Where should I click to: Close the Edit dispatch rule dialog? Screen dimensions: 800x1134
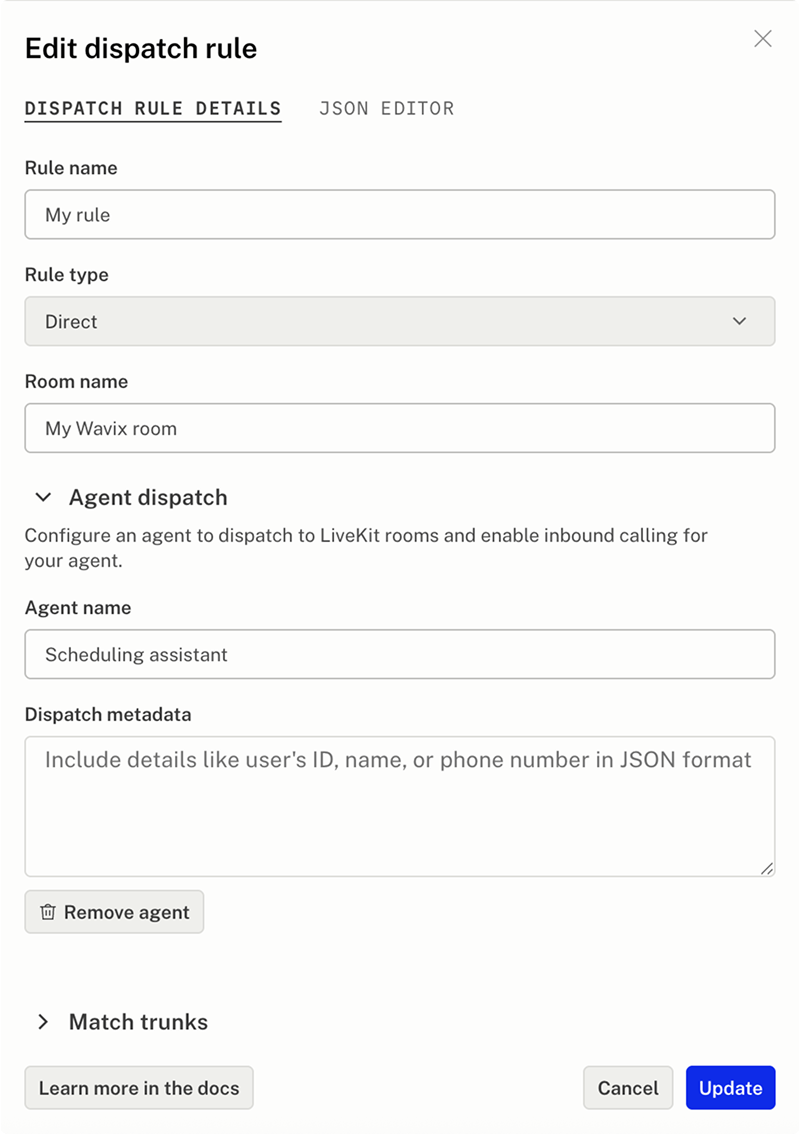(x=763, y=39)
